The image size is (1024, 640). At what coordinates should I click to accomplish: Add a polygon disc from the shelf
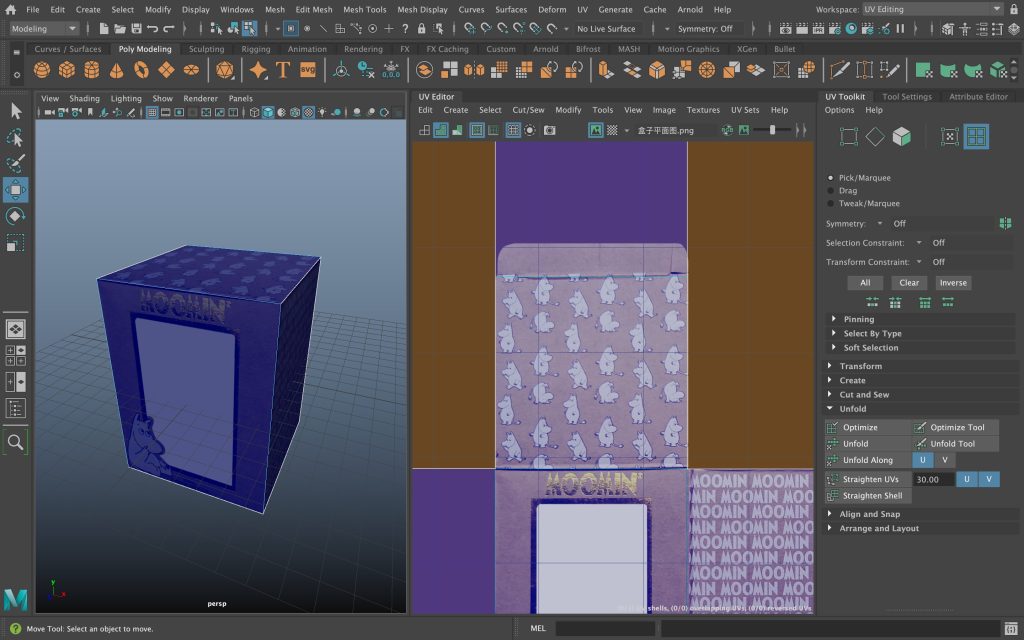pyautogui.click(x=191, y=70)
